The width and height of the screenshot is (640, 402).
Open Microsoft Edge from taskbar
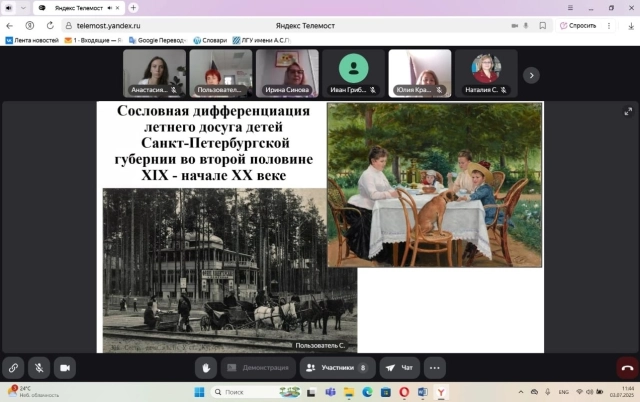coord(367,392)
